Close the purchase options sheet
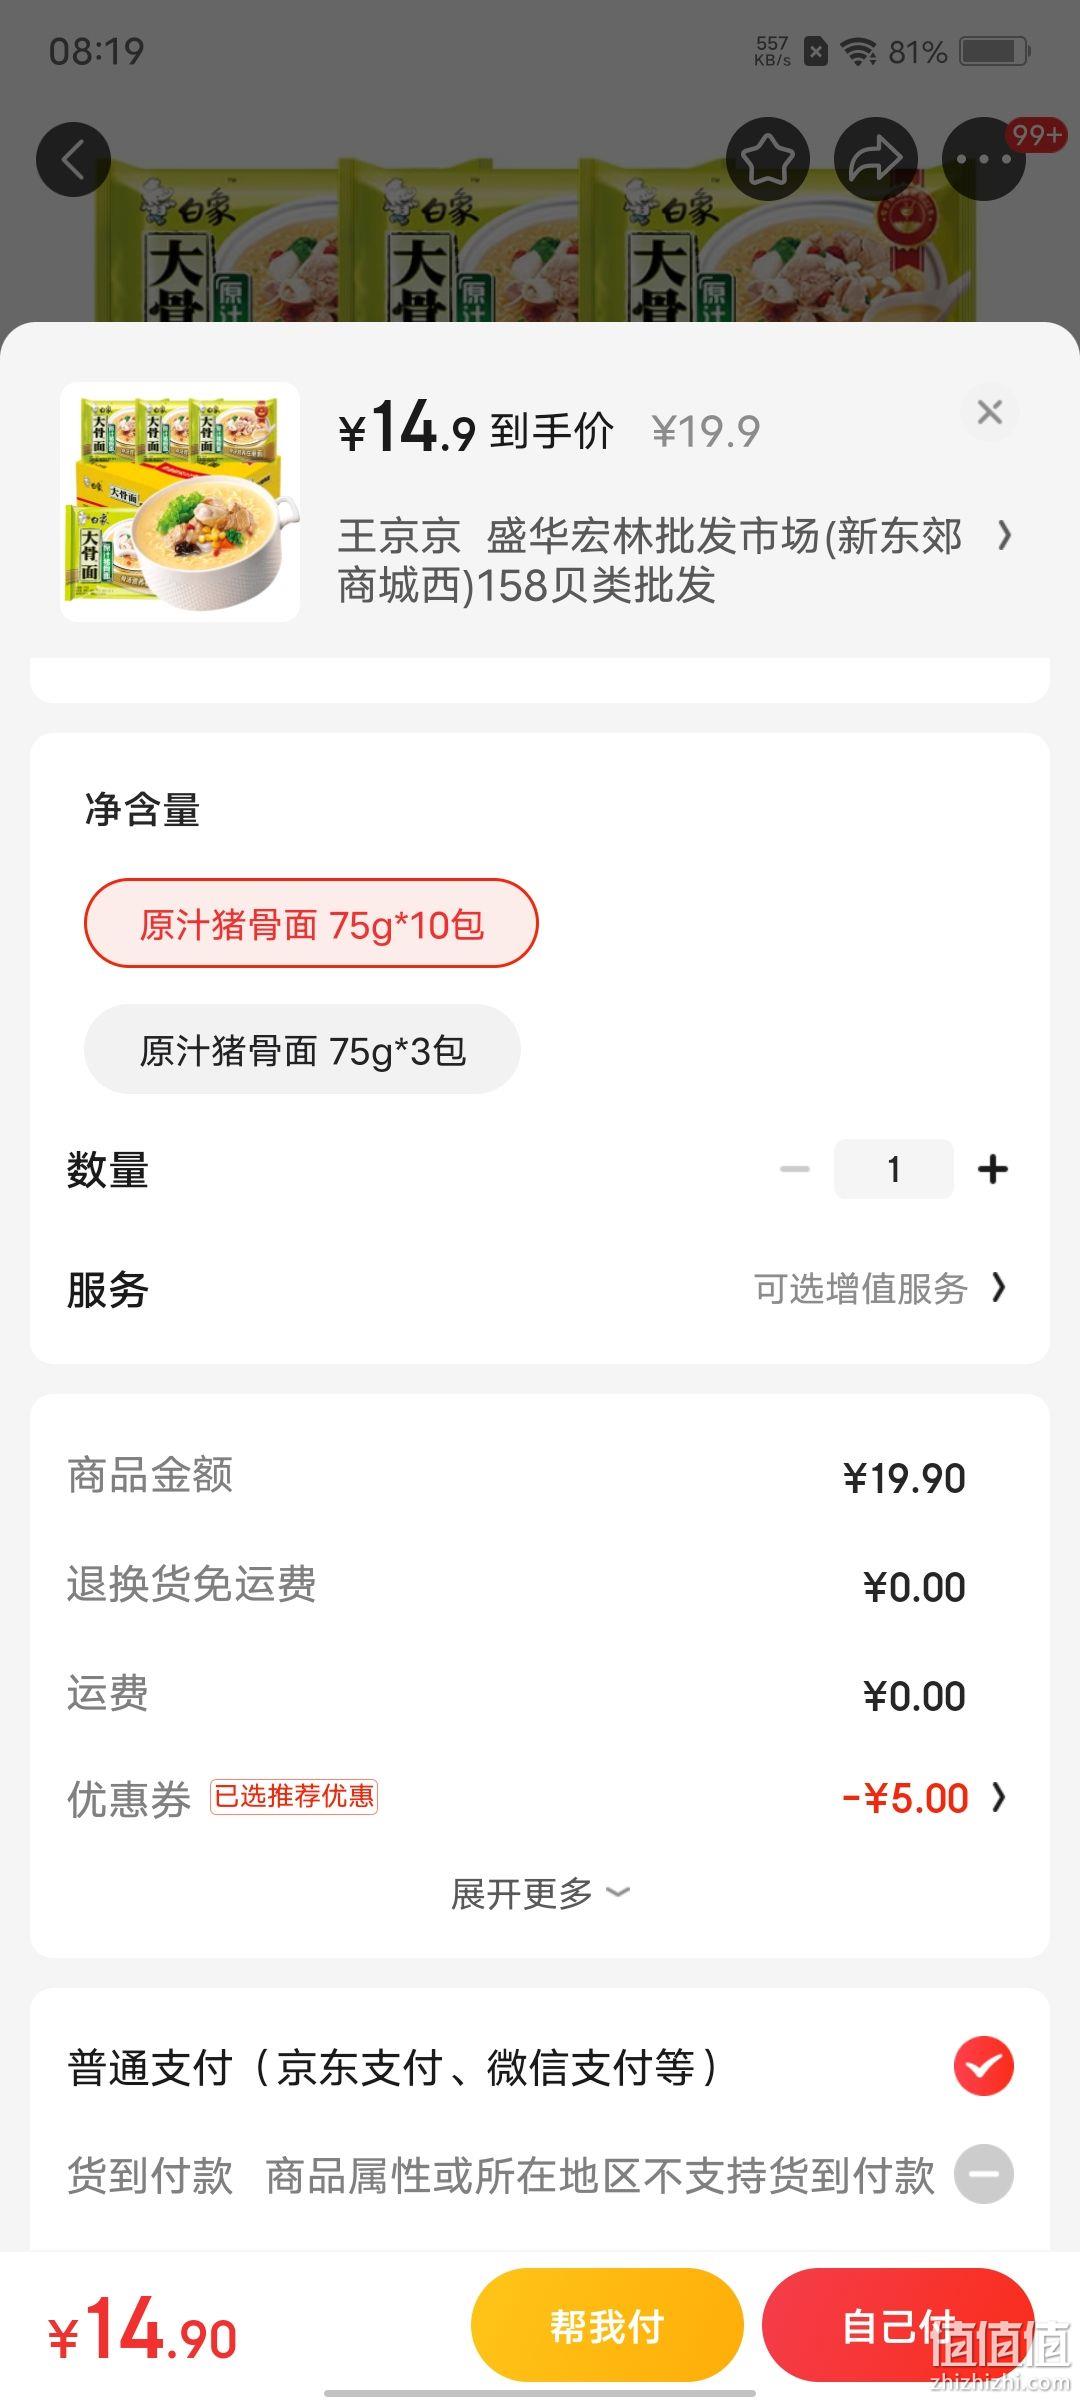Screen dimensions: 1080x2400 coord(990,412)
